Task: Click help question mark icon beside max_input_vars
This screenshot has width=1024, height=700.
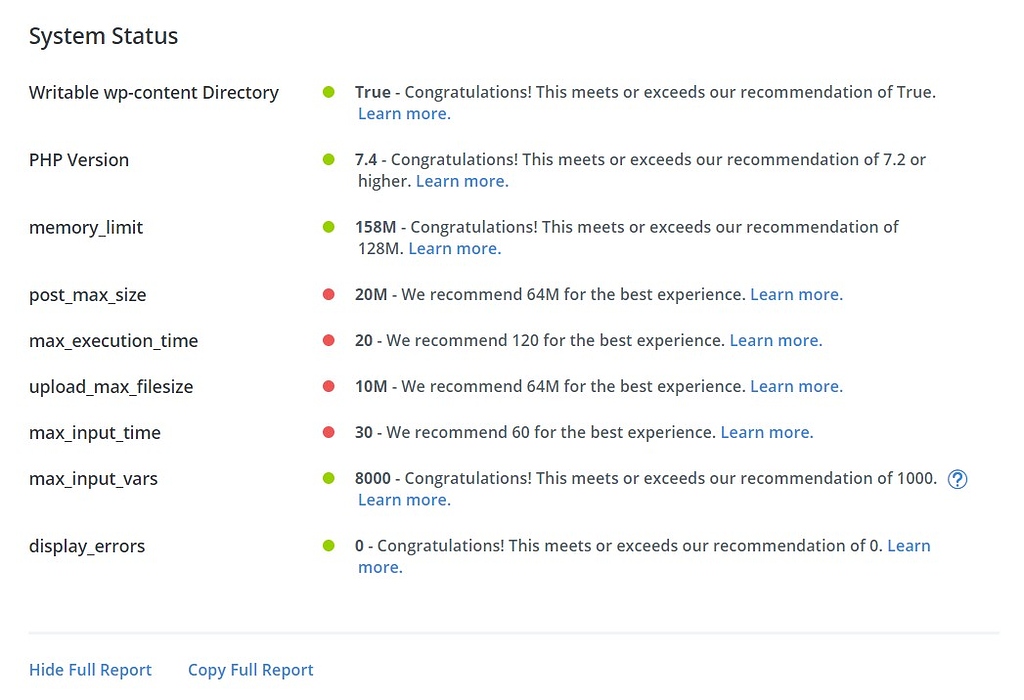Action: point(957,479)
